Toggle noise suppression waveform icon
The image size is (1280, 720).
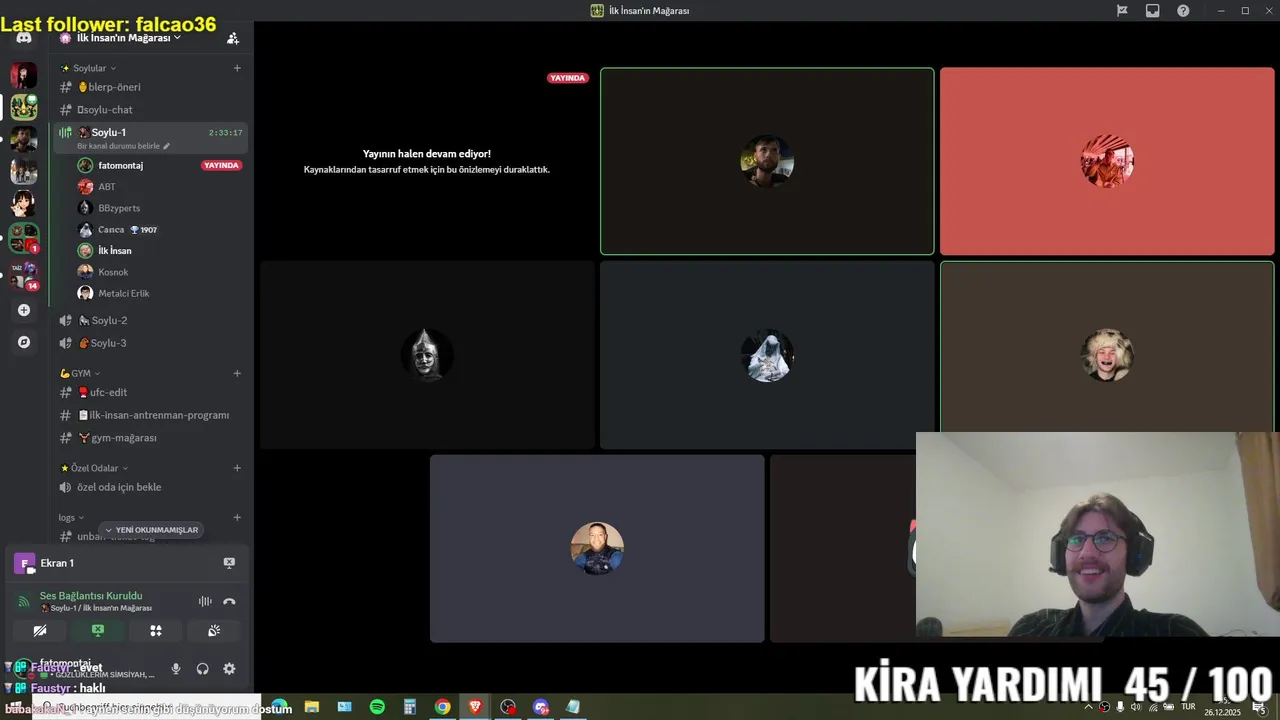(x=205, y=601)
